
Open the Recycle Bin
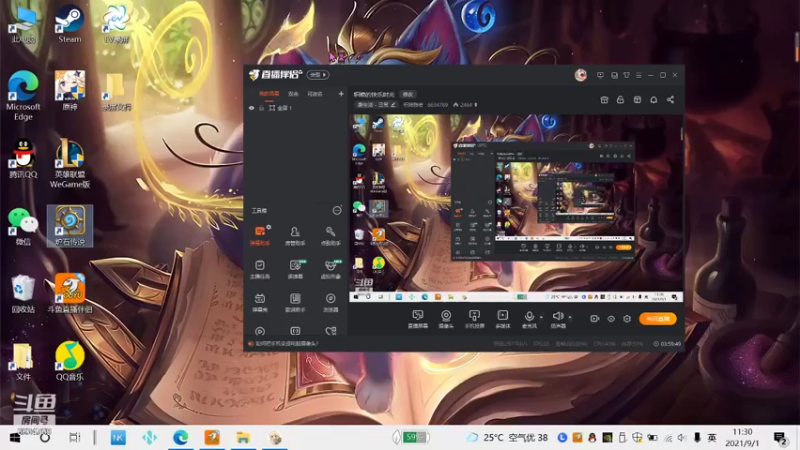click(x=23, y=294)
